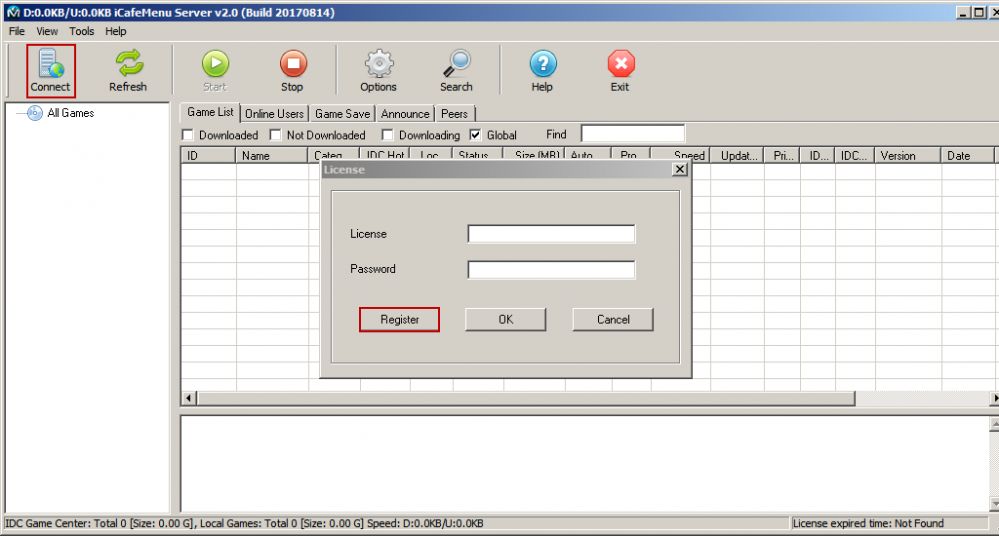This screenshot has height=536, width=999.
Task: Toggle the Not Downloaded checkbox
Action: click(x=275, y=134)
